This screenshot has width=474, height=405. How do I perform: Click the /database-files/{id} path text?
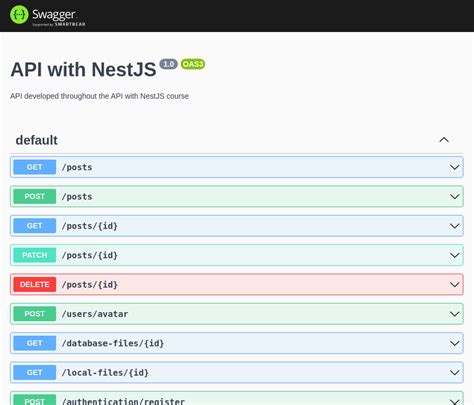point(113,343)
